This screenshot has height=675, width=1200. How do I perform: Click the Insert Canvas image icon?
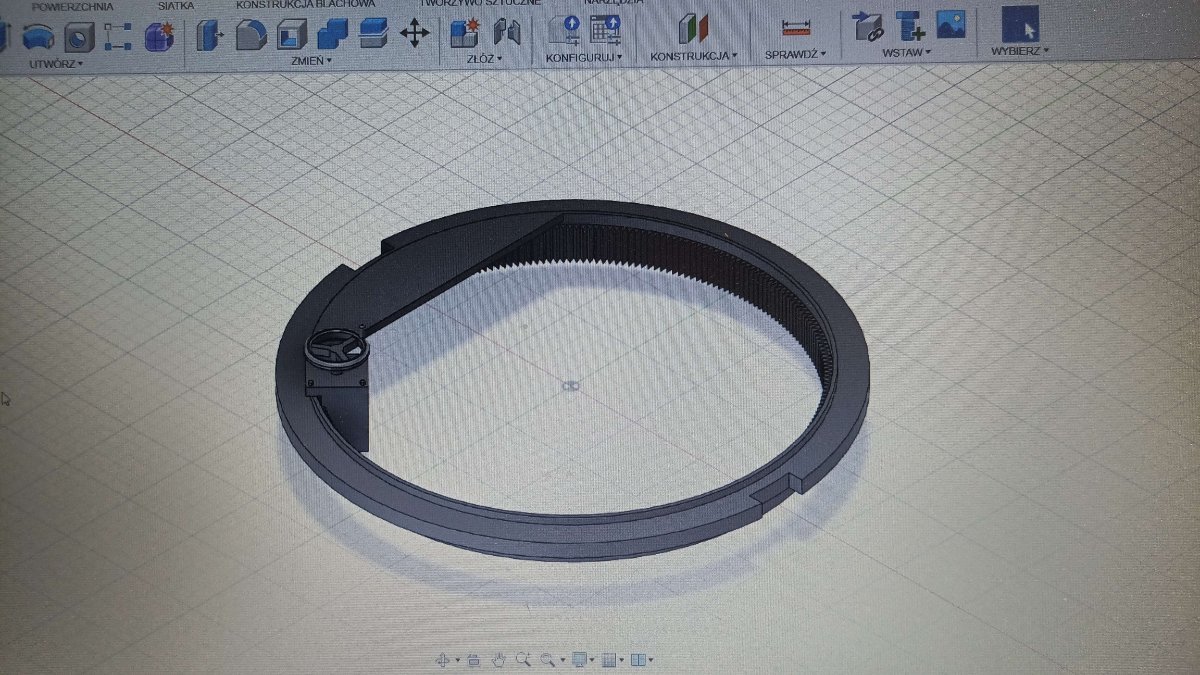pyautogui.click(x=950, y=25)
